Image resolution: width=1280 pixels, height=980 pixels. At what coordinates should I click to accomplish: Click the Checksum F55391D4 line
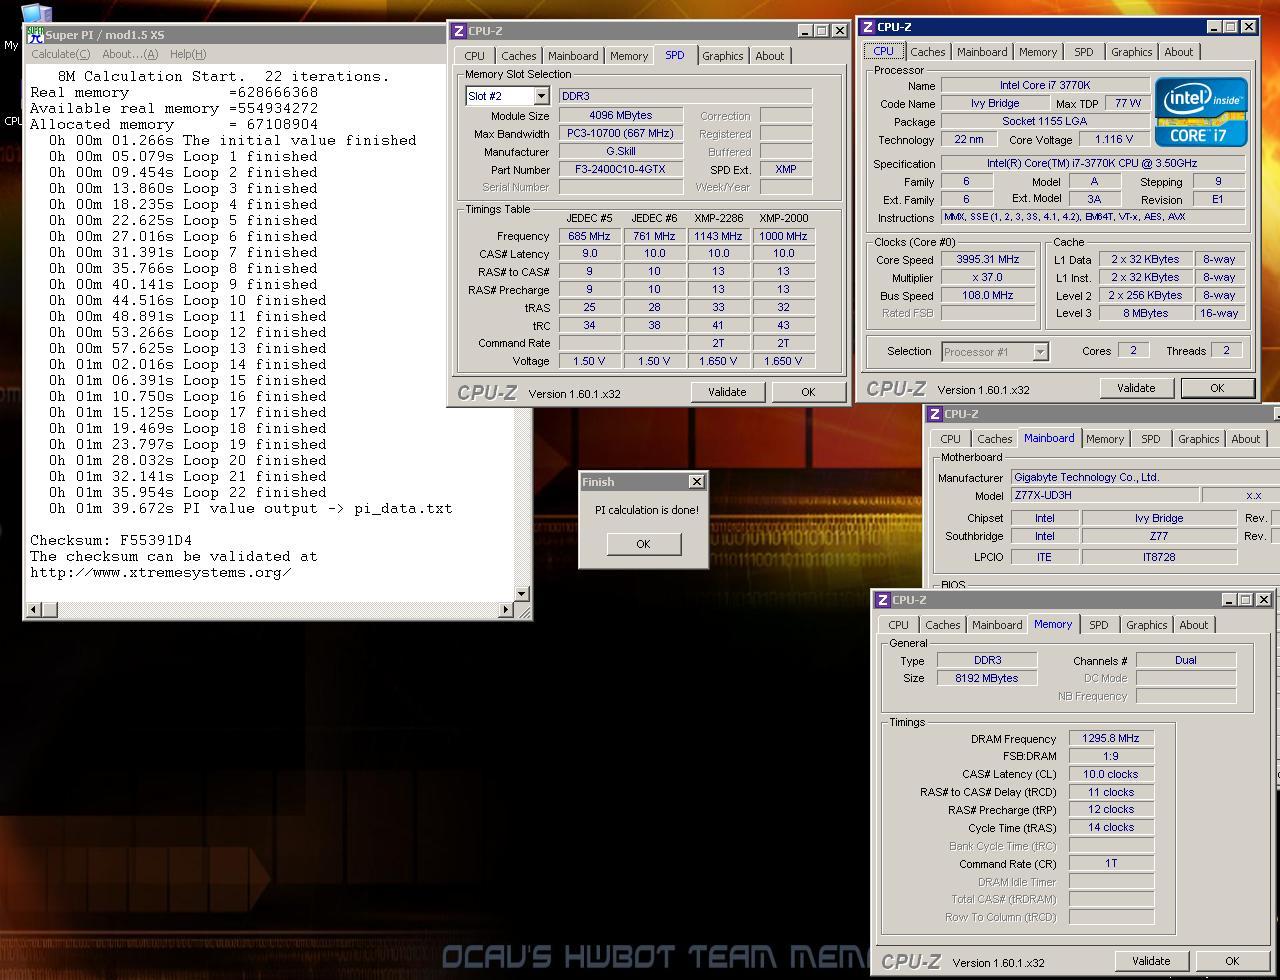[x=111, y=540]
